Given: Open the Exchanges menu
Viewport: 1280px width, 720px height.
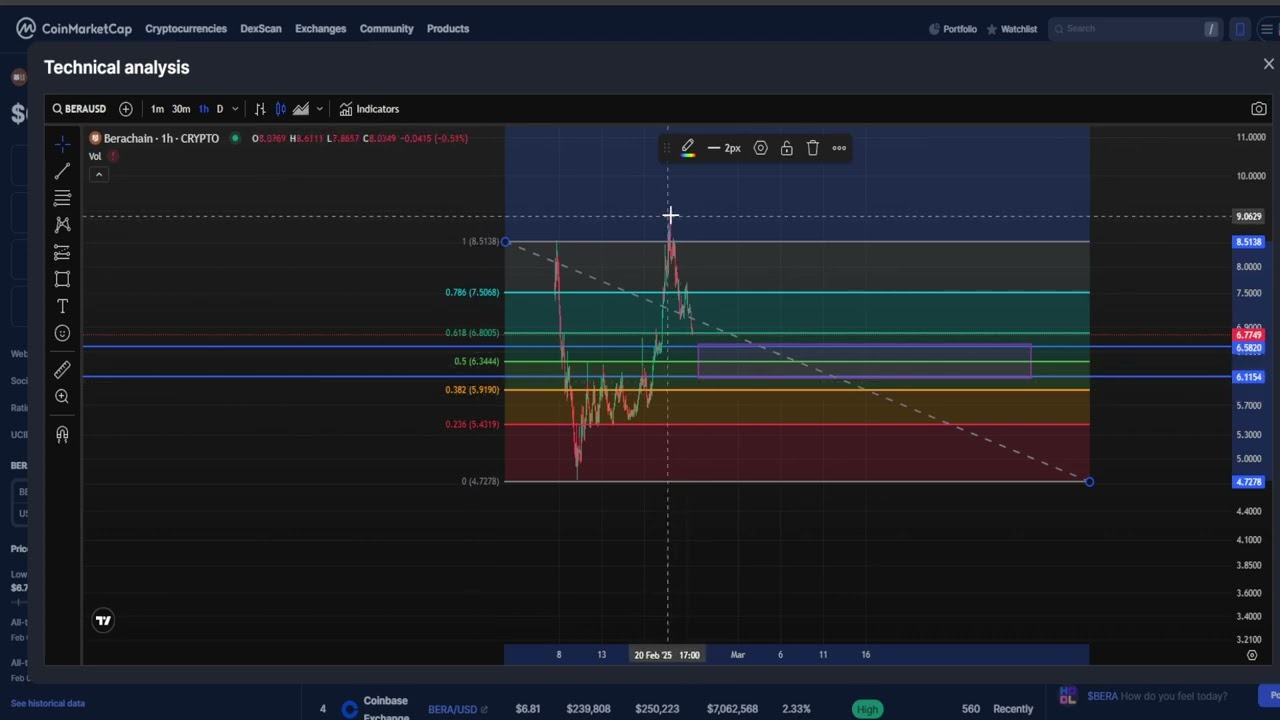Looking at the screenshot, I should [x=321, y=29].
